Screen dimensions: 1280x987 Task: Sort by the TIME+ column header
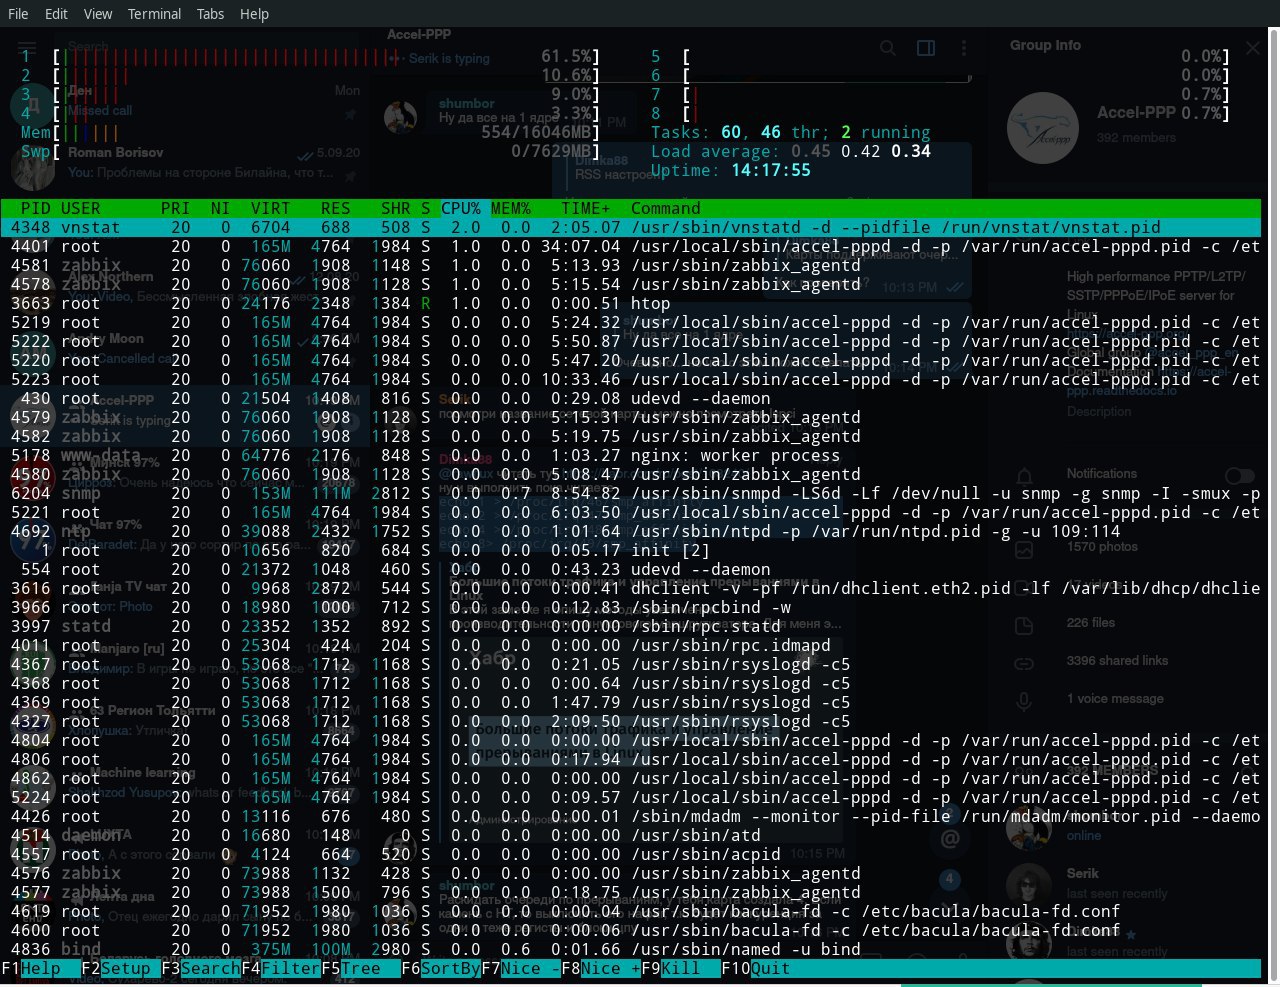[x=586, y=208]
